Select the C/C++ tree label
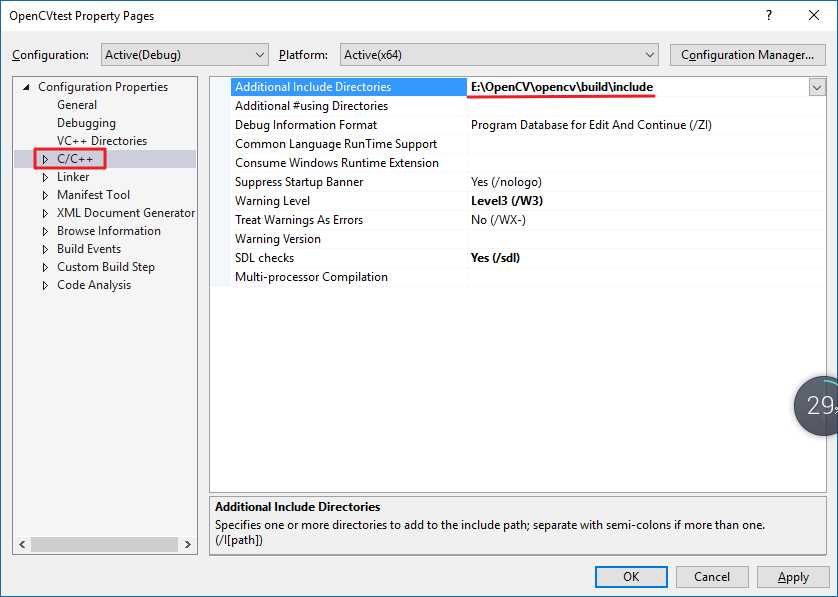This screenshot has width=838, height=597. pos(75,159)
